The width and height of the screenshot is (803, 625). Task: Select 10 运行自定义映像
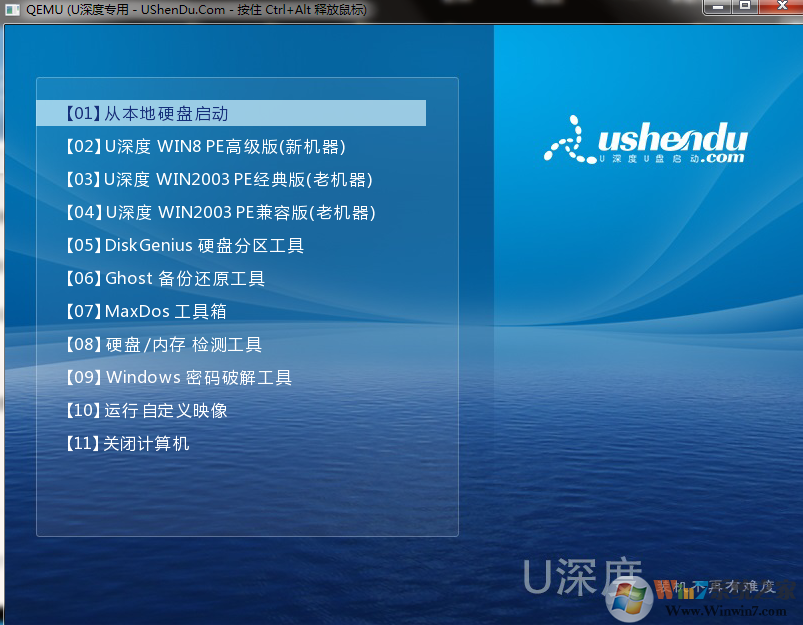point(146,410)
